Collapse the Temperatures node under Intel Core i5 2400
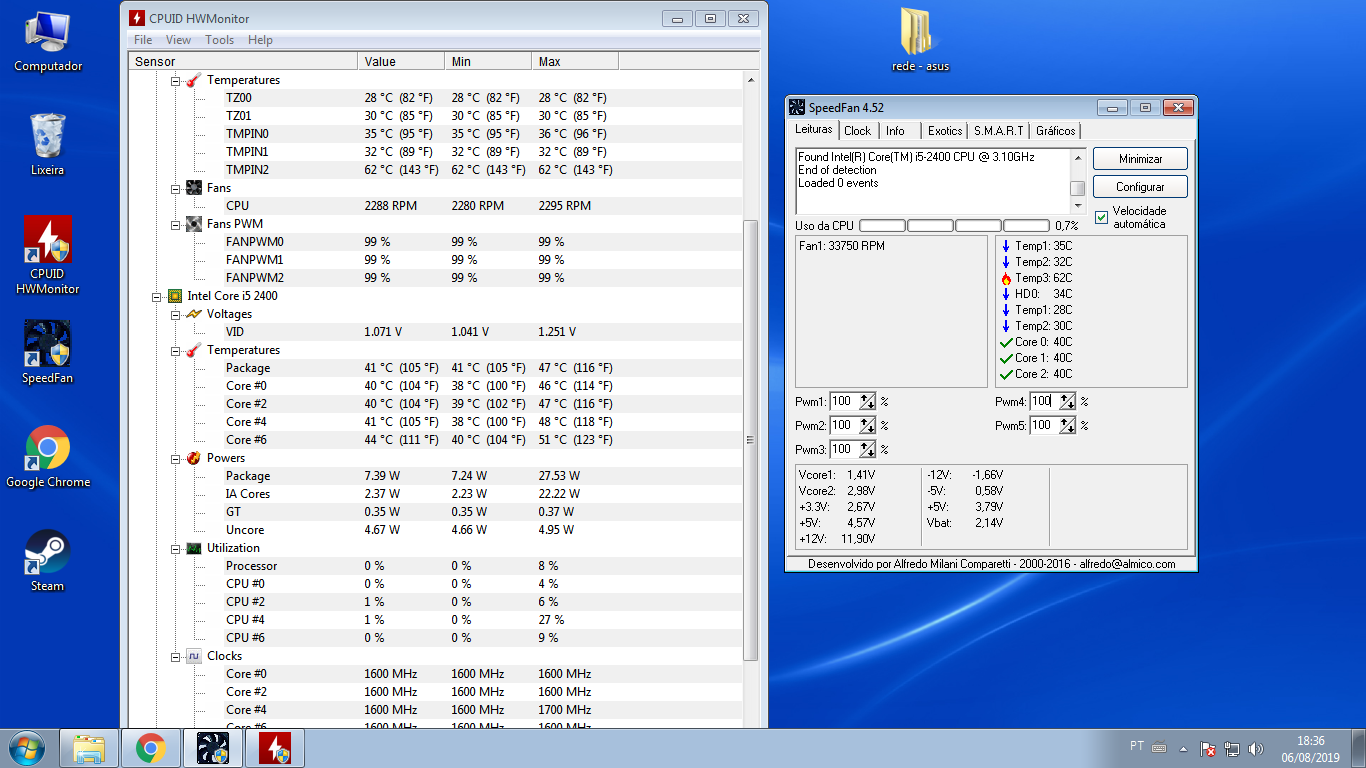Image resolution: width=1366 pixels, height=768 pixels. pos(176,350)
